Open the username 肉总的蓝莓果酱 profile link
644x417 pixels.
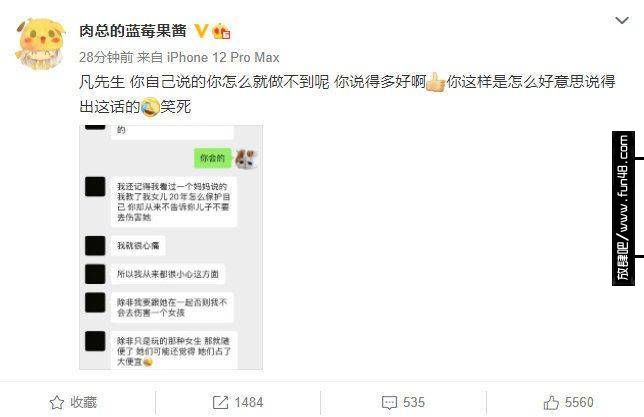point(133,31)
